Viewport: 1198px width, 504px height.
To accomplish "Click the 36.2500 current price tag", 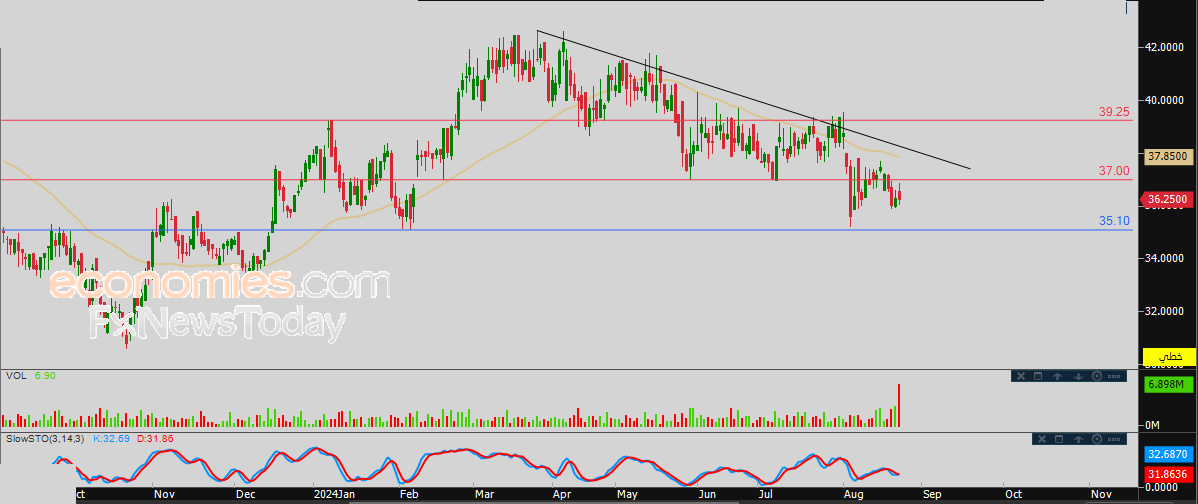I will [1168, 200].
